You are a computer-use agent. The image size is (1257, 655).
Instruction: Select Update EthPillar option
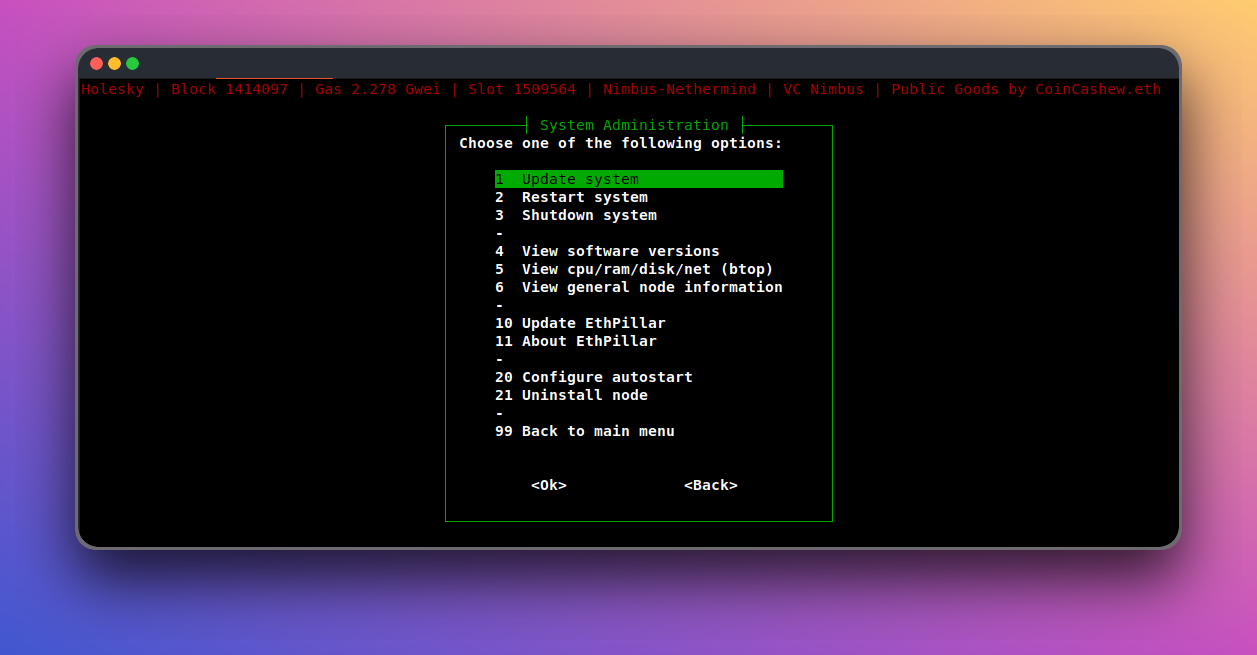pyautogui.click(x=593, y=323)
